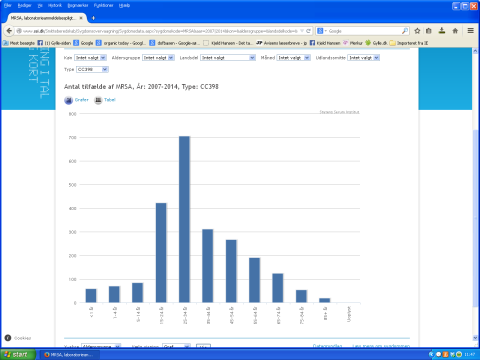Image resolution: width=480 pixels, height=360 pixels.
Task: Open the Landsdel dropdown
Action: 228,58
